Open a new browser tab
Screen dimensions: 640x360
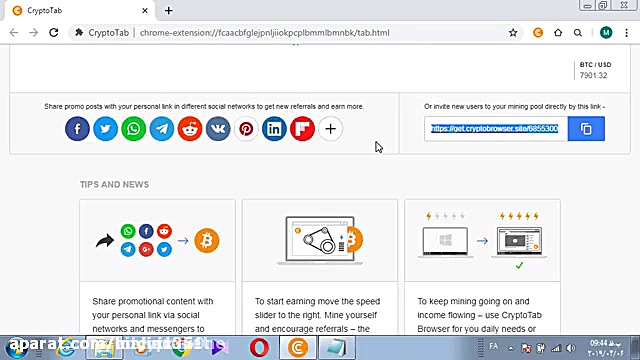tap(169, 11)
